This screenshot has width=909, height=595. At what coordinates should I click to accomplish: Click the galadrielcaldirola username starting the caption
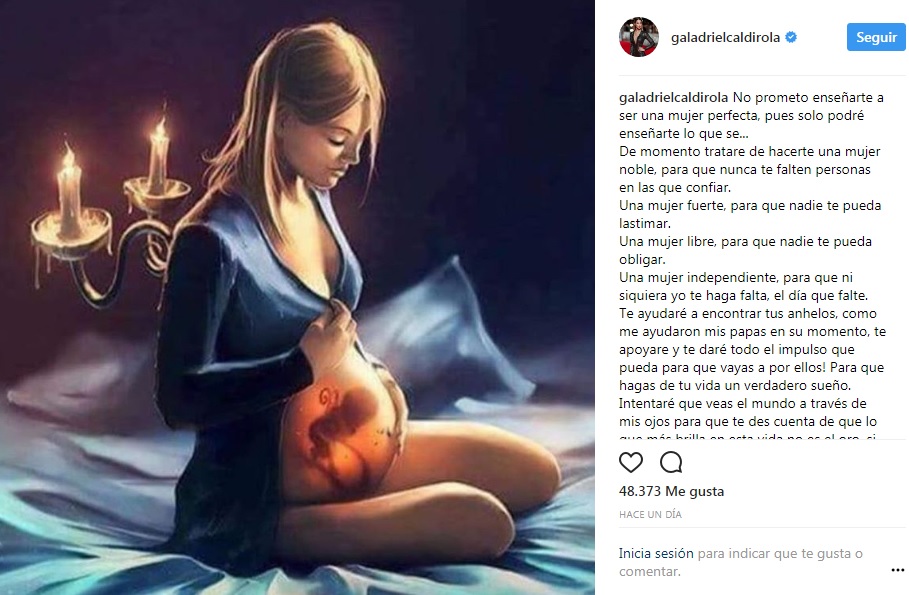pyautogui.click(x=673, y=97)
